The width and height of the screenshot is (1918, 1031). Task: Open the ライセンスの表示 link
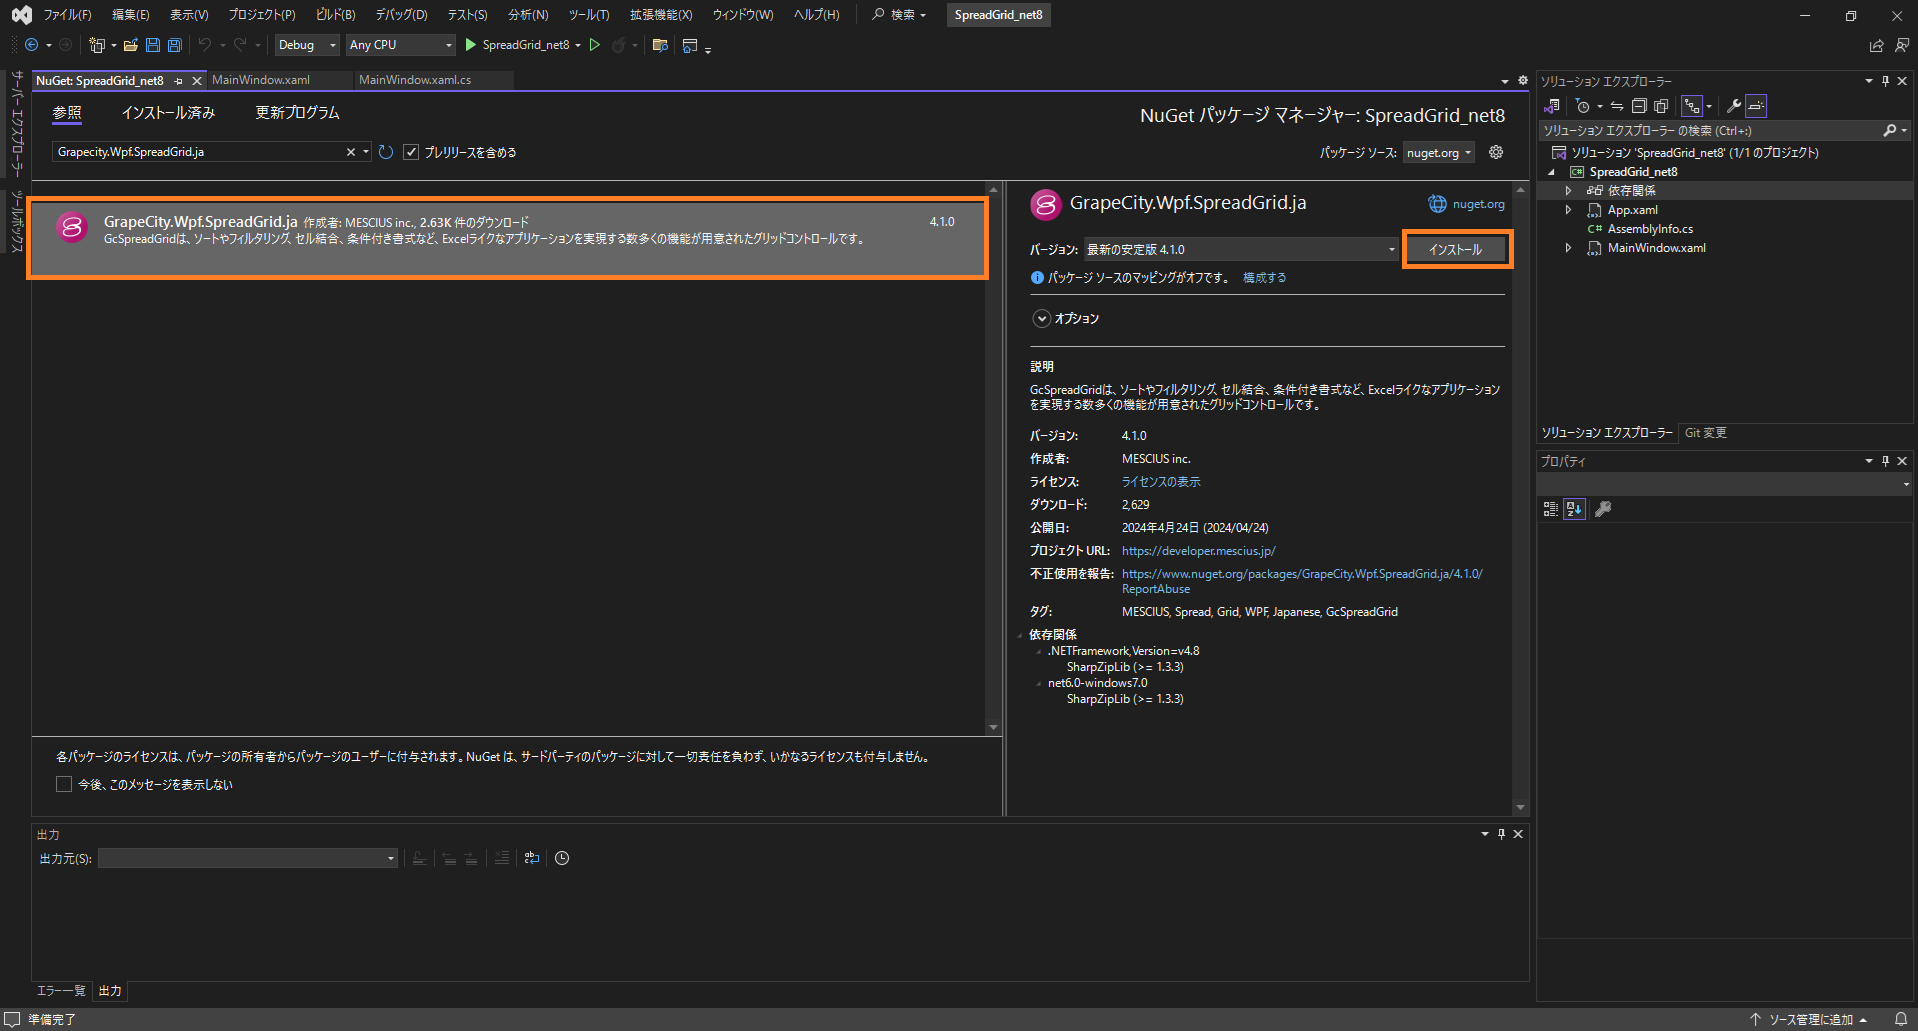coord(1161,482)
